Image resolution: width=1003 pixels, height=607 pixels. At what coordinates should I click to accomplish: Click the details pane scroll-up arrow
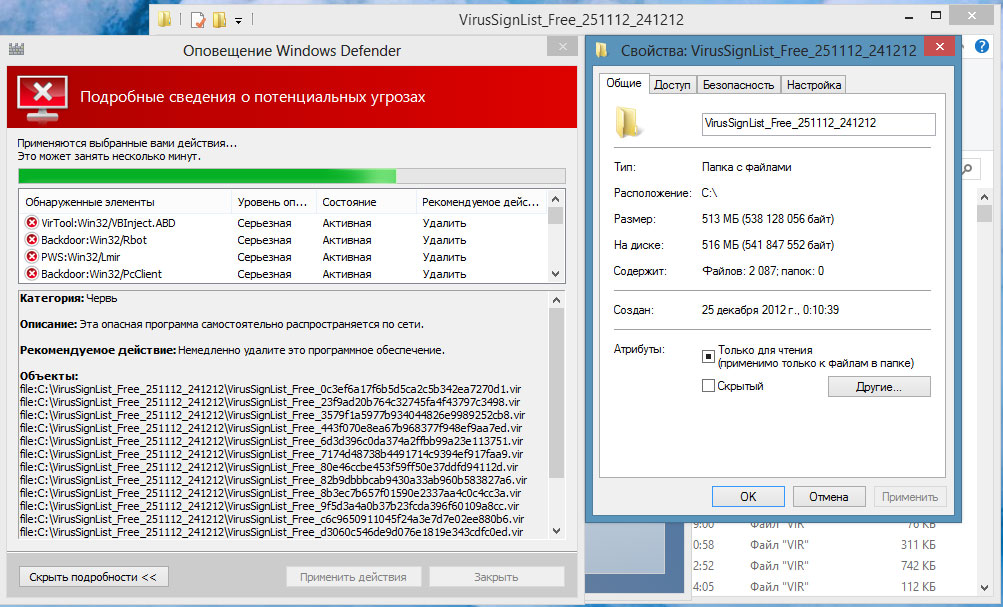(557, 300)
